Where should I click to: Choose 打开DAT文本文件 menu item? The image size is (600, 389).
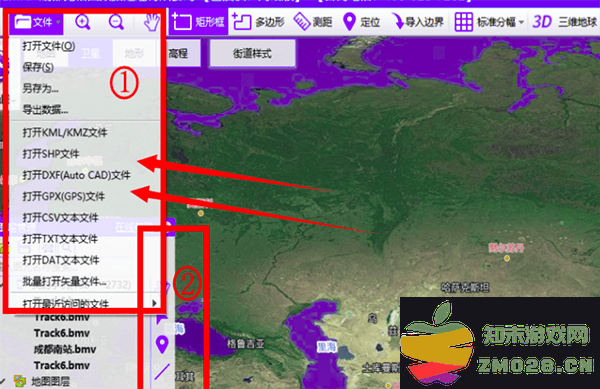(x=61, y=260)
